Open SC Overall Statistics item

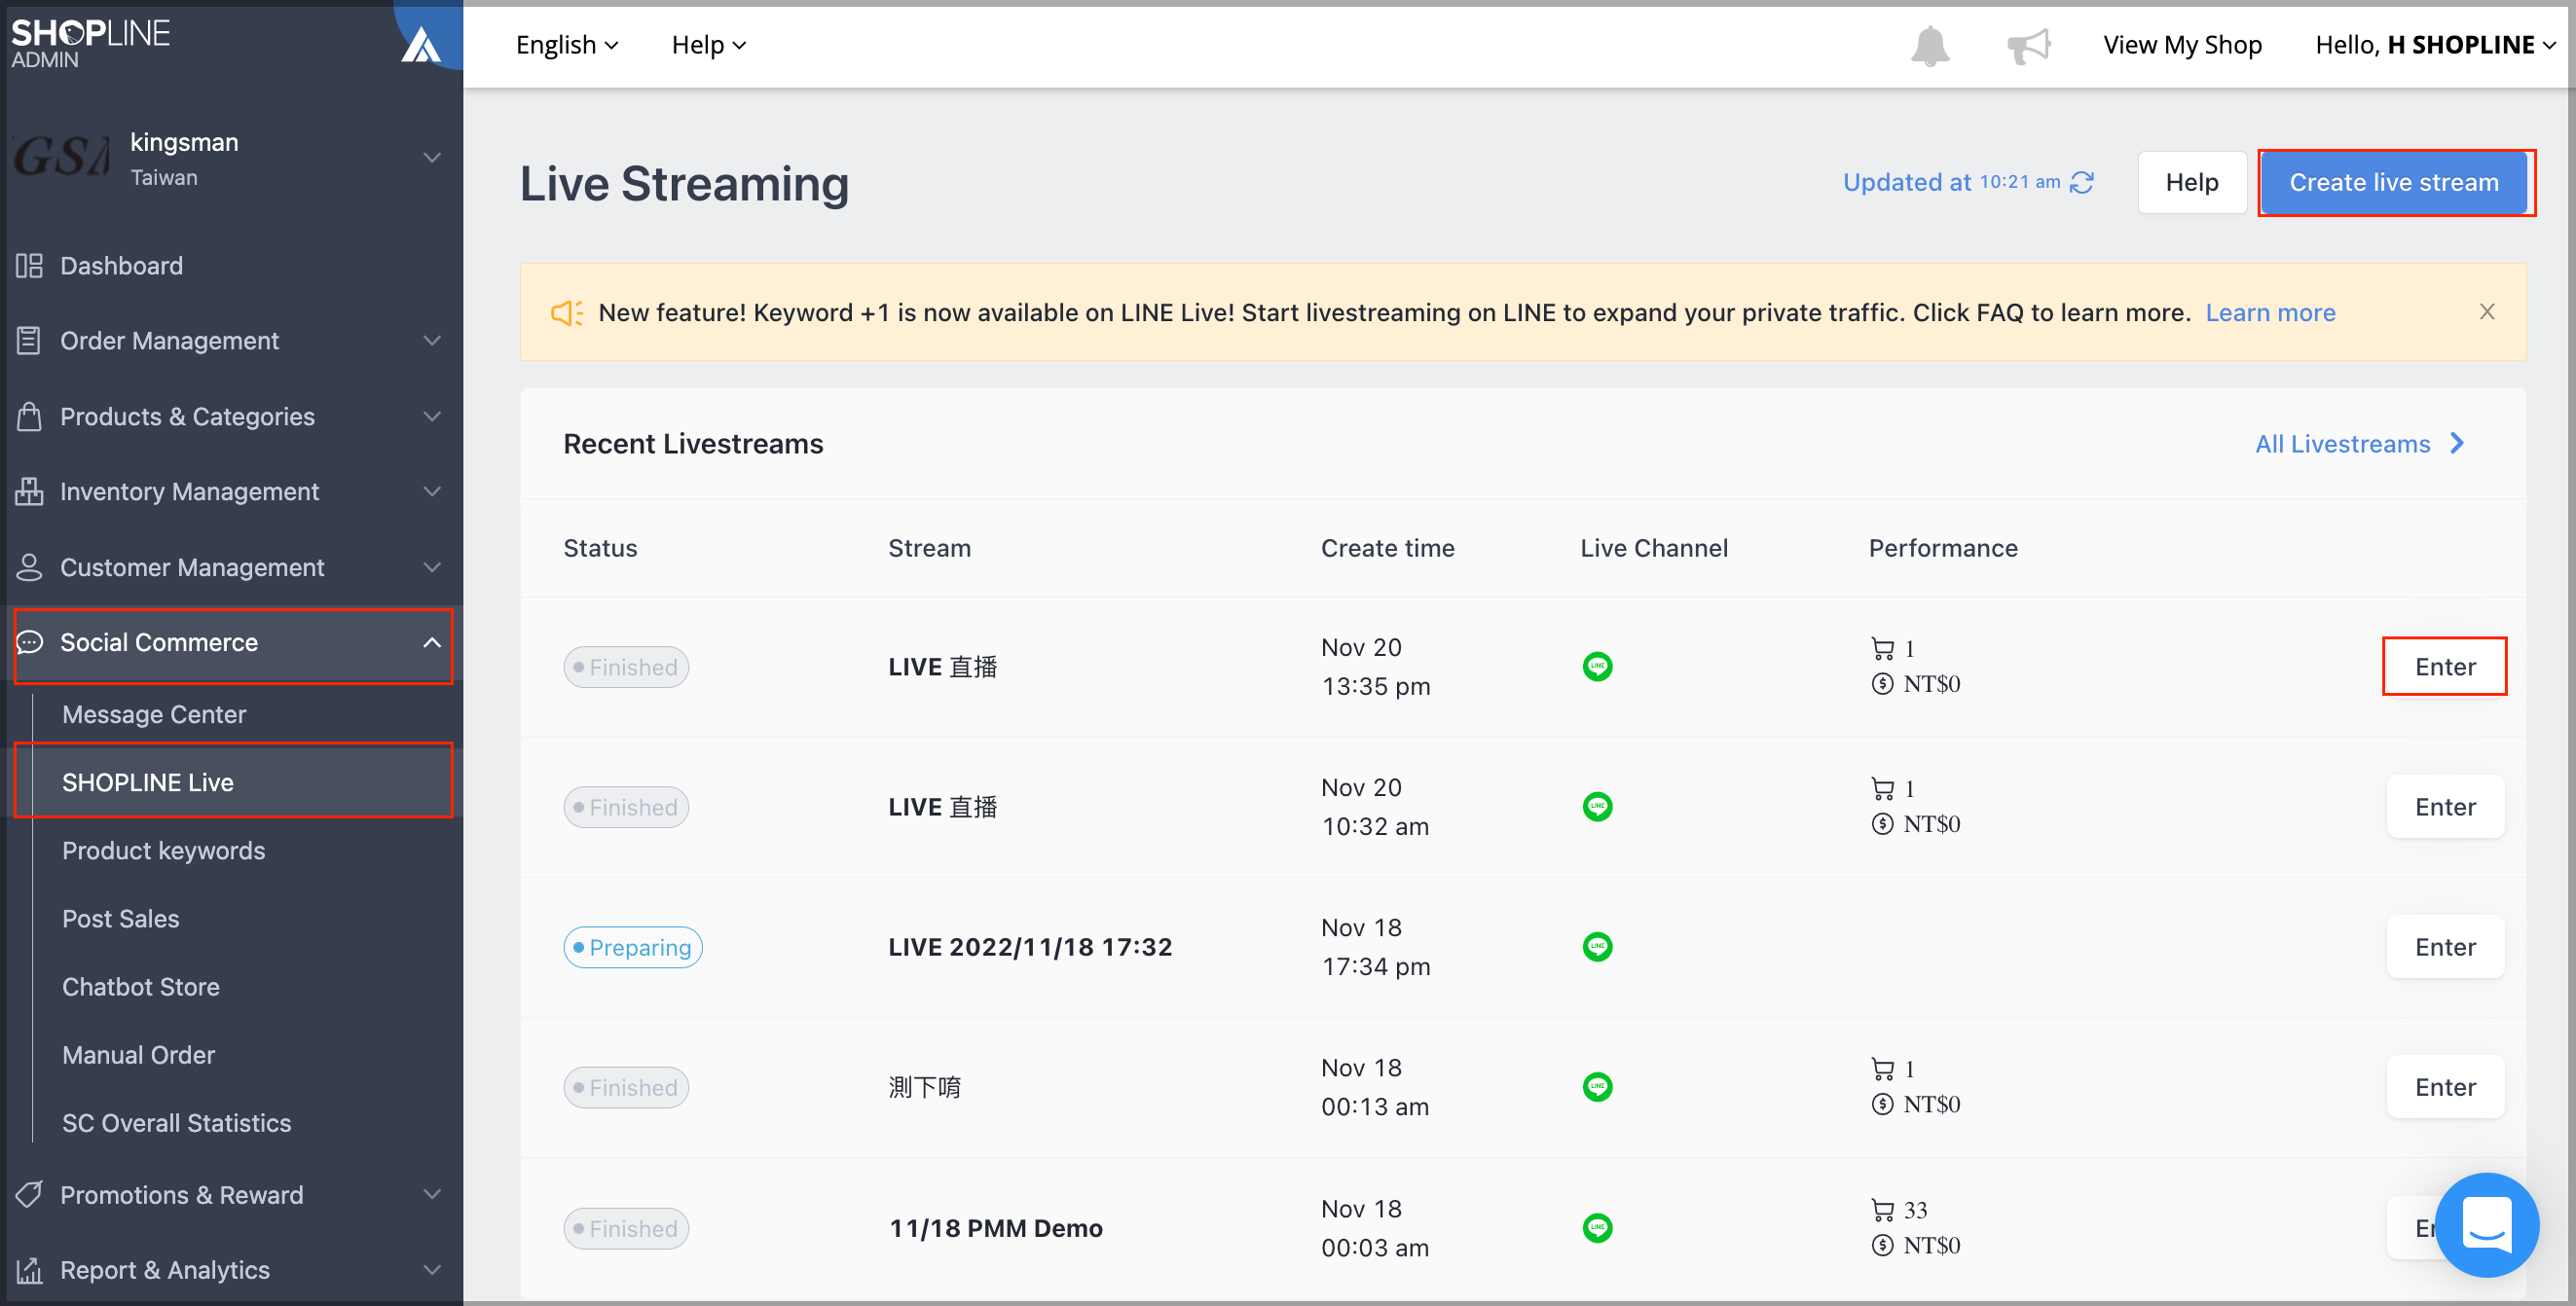coord(176,1122)
